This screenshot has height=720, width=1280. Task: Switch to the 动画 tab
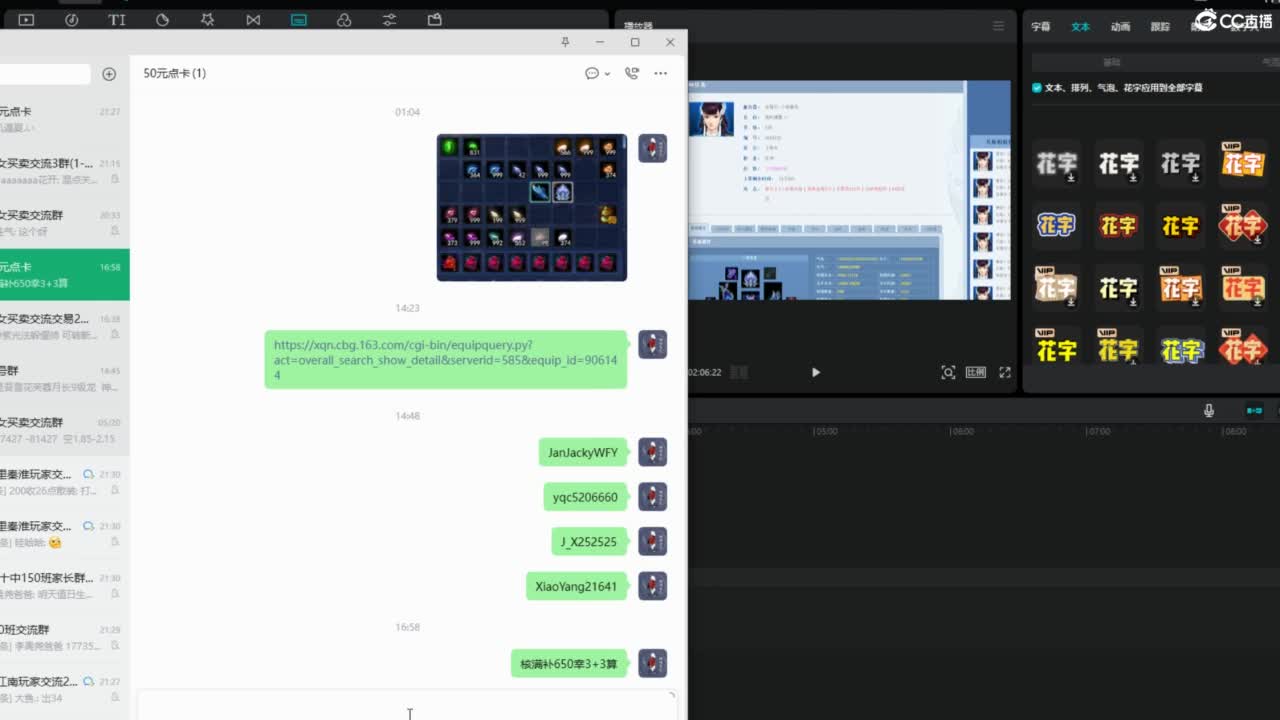click(1121, 27)
